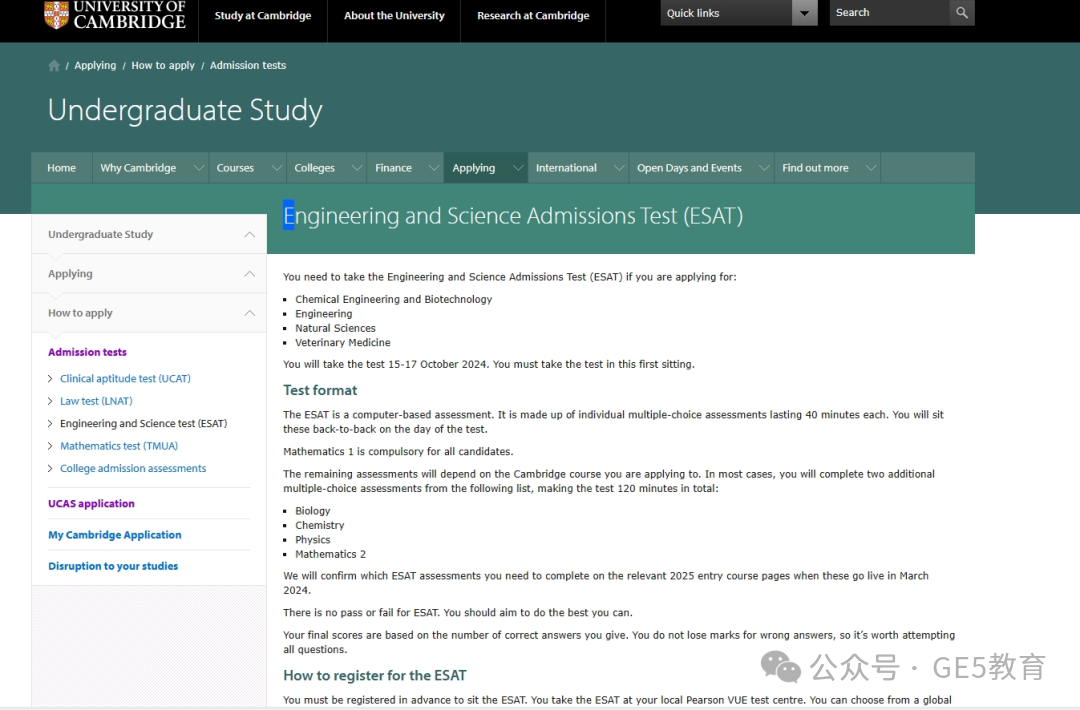The height and width of the screenshot is (710, 1080).
Task: Click the Undergraduate Study page title
Action: [185, 111]
